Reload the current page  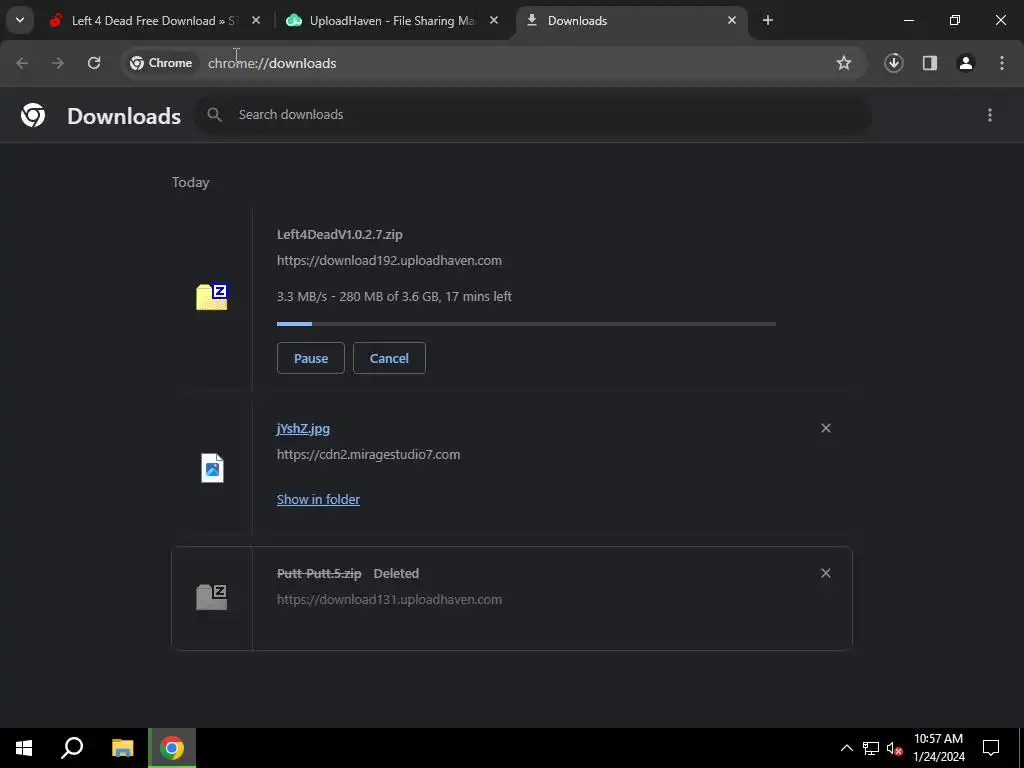[94, 63]
